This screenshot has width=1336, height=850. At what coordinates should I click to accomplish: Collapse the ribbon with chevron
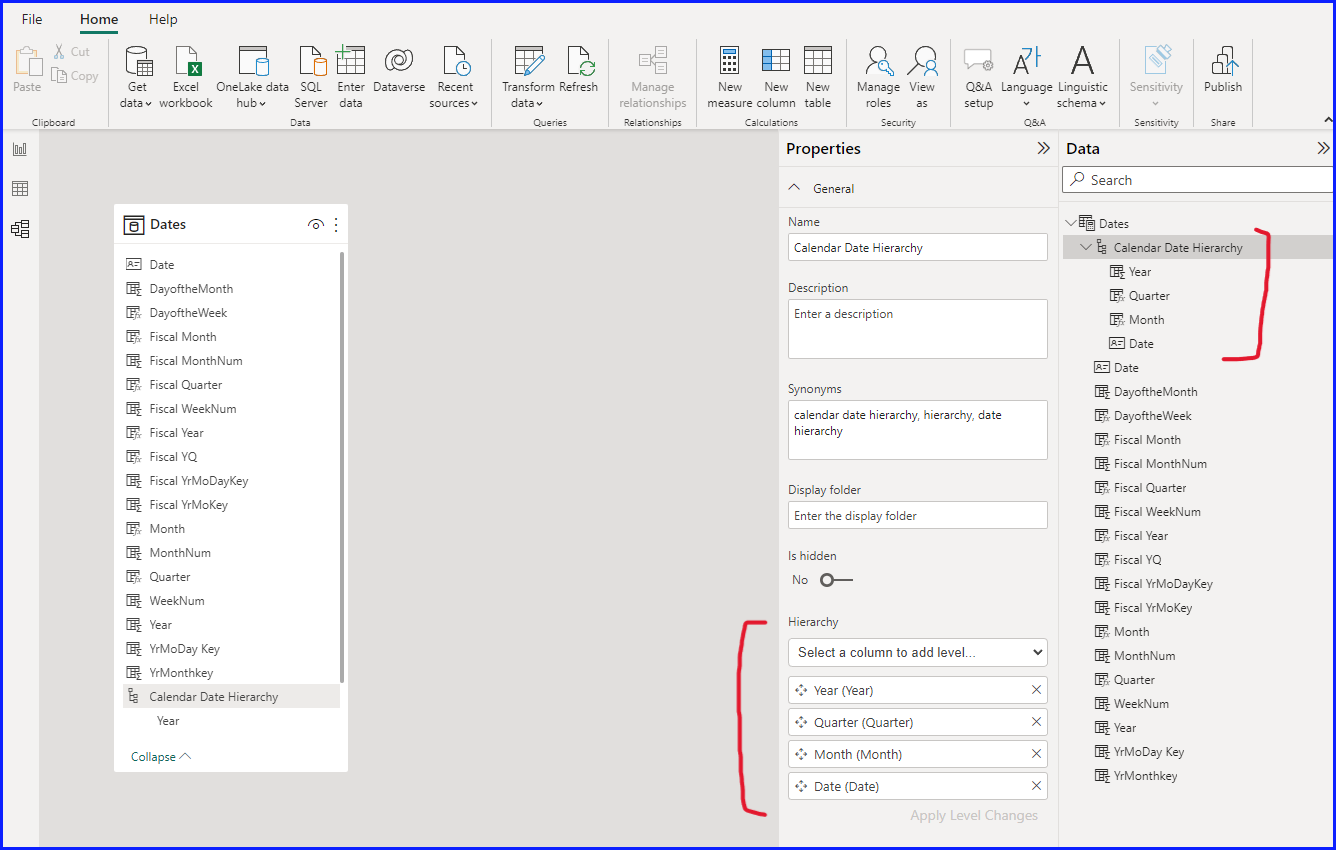pos(1327,121)
